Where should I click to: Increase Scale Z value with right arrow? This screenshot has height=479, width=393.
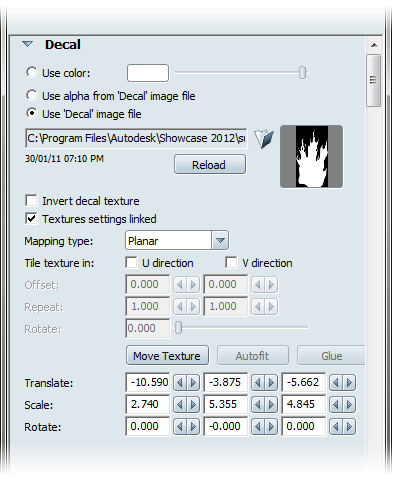click(349, 404)
